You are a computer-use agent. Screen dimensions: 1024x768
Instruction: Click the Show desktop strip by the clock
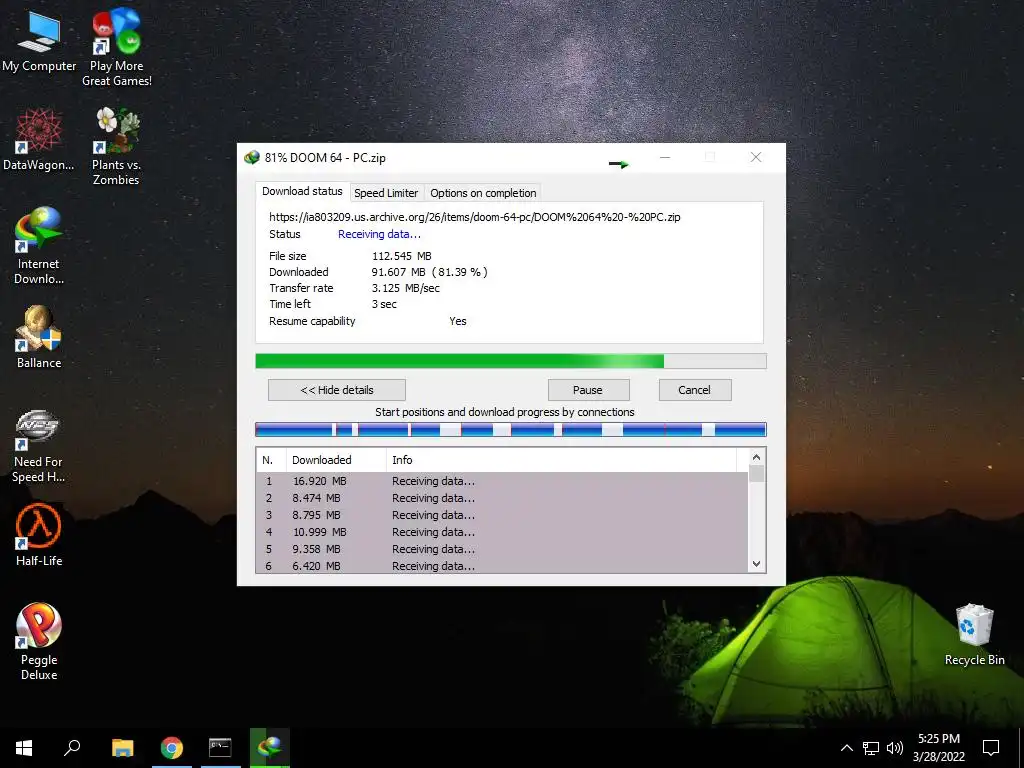tap(1021, 748)
